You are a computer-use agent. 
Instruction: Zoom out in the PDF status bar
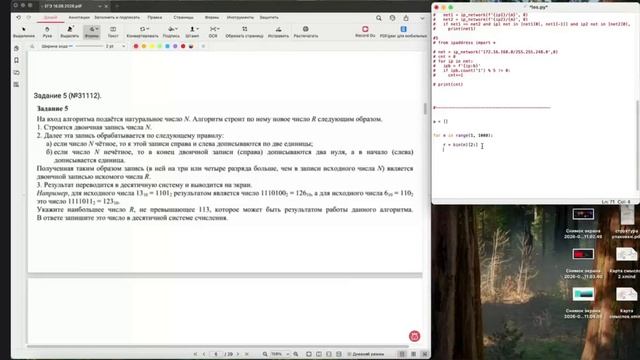[265, 354]
